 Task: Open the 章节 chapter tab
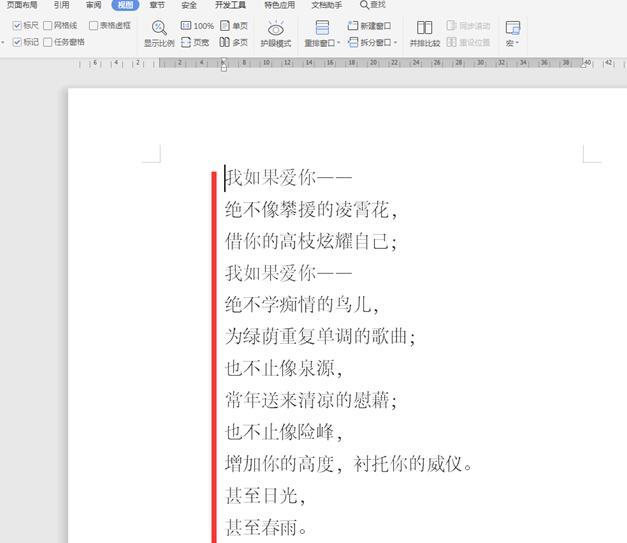[157, 5]
